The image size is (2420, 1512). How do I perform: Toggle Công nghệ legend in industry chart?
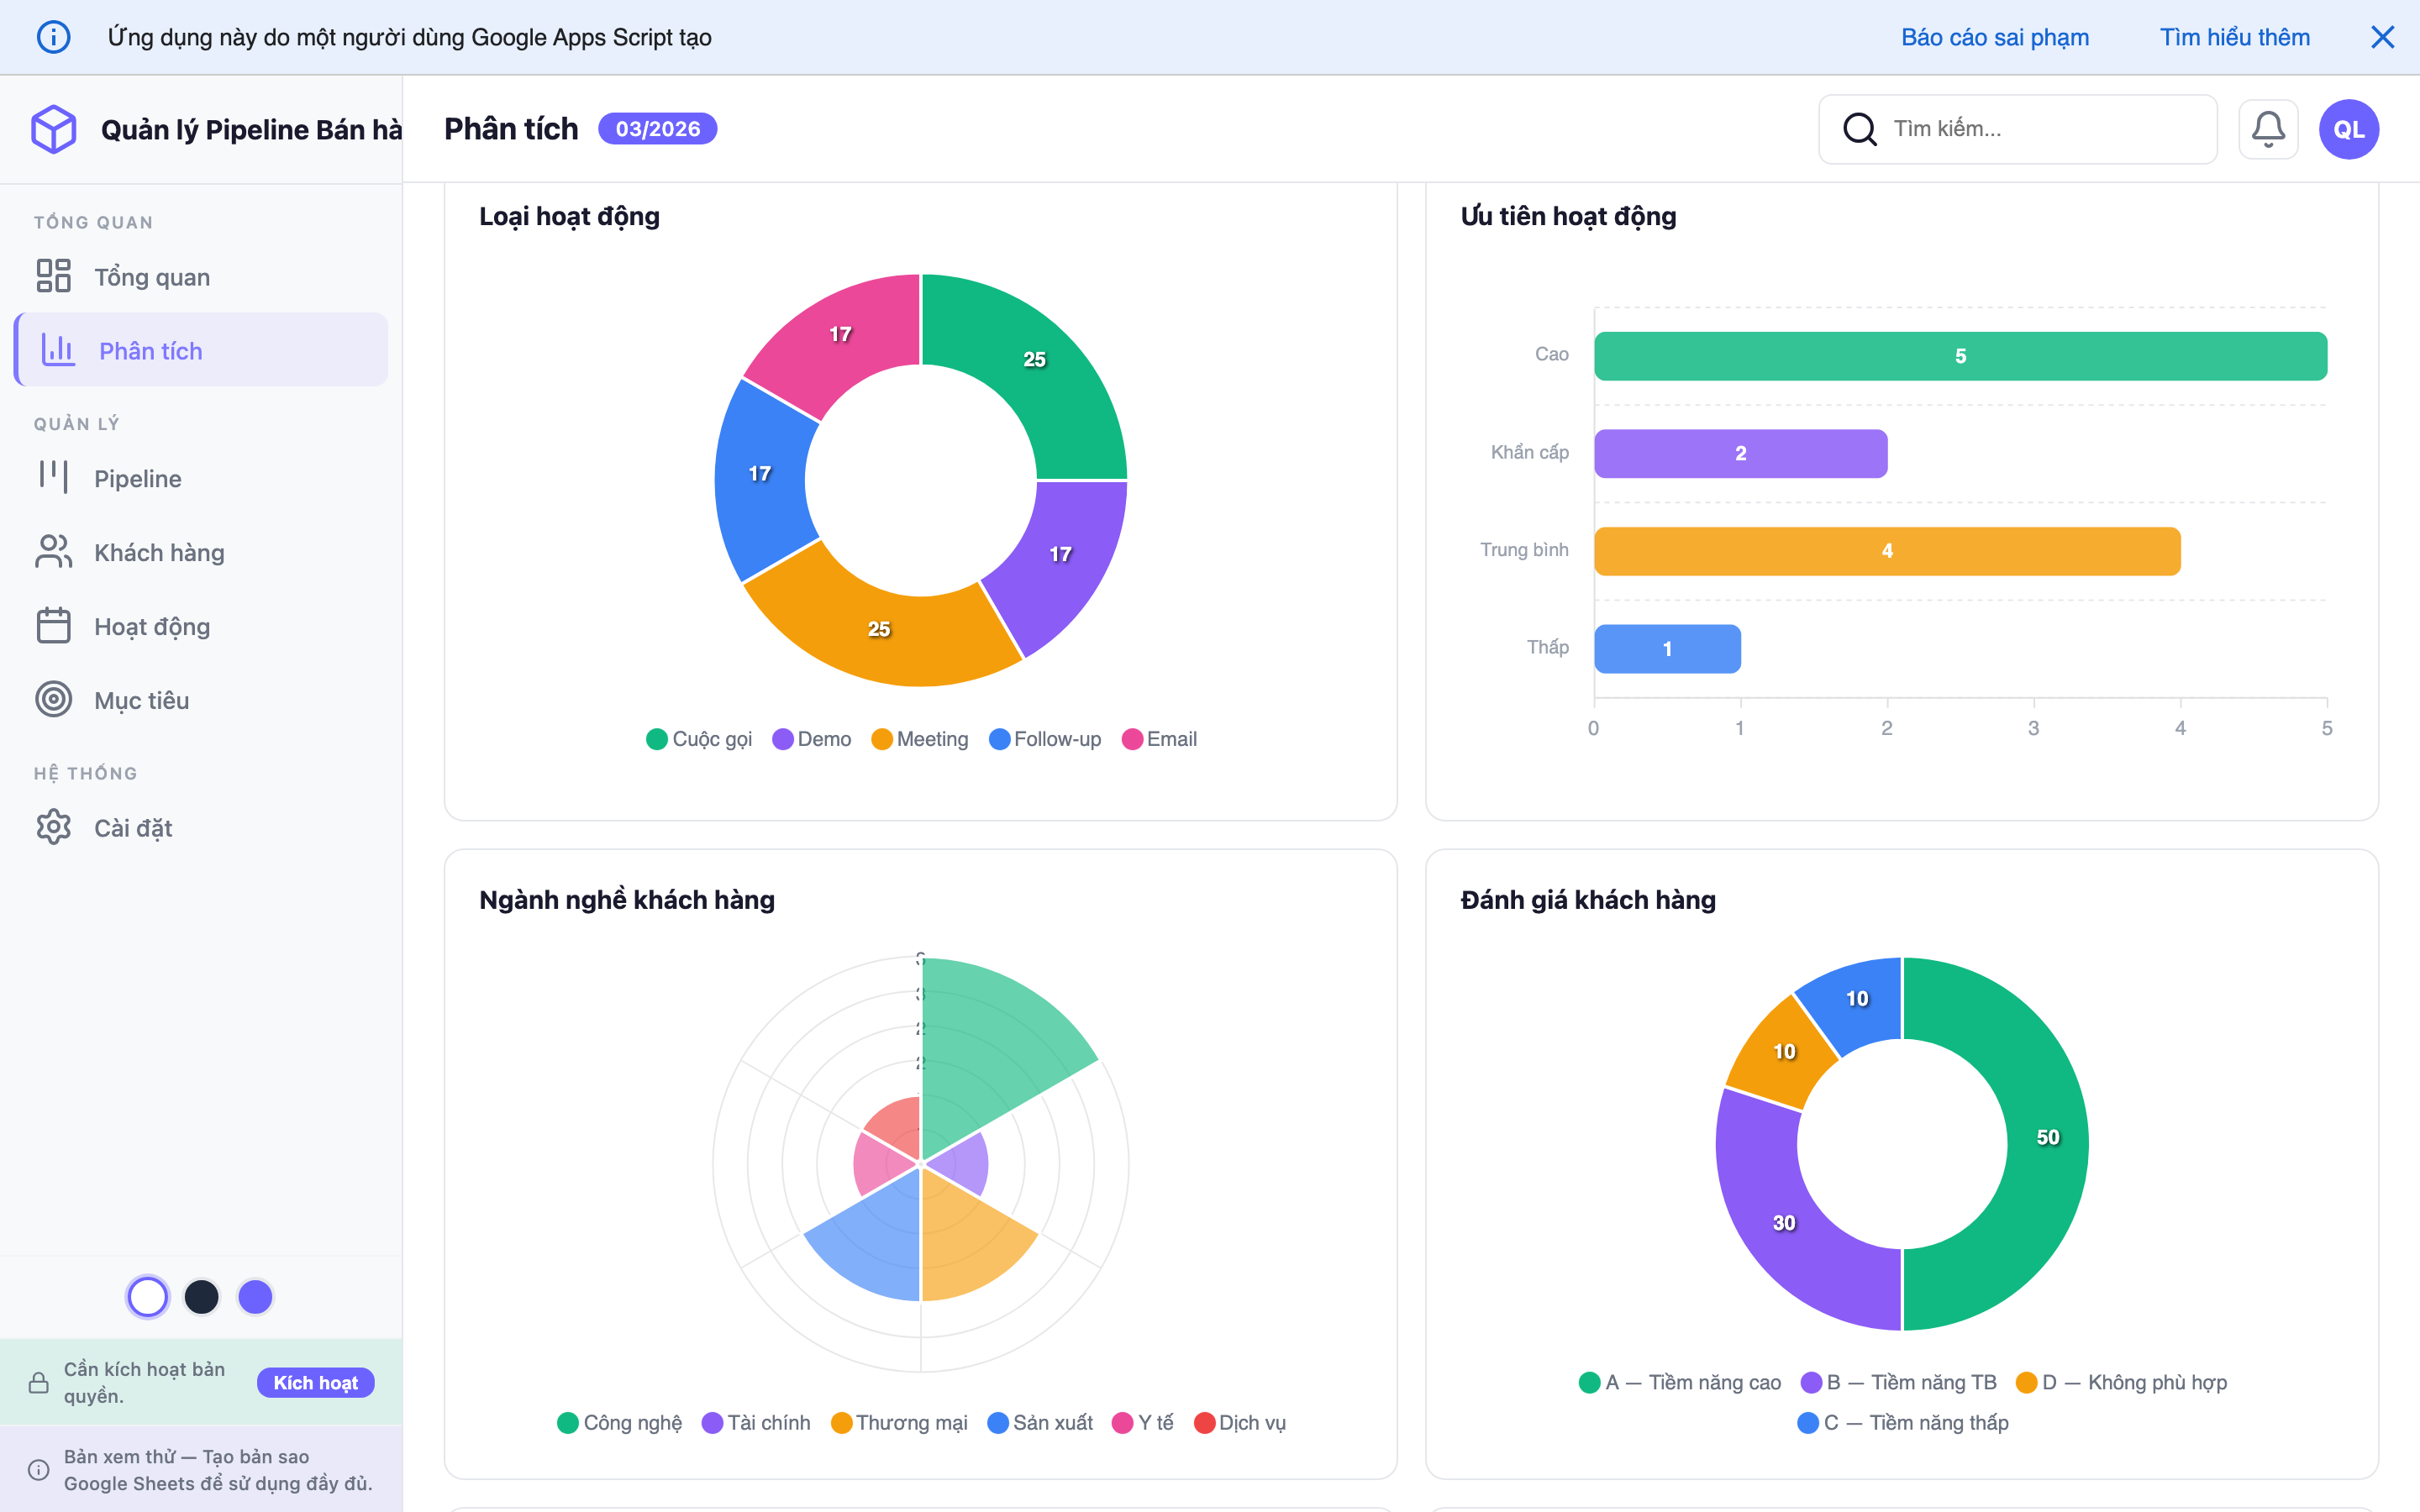click(x=620, y=1422)
